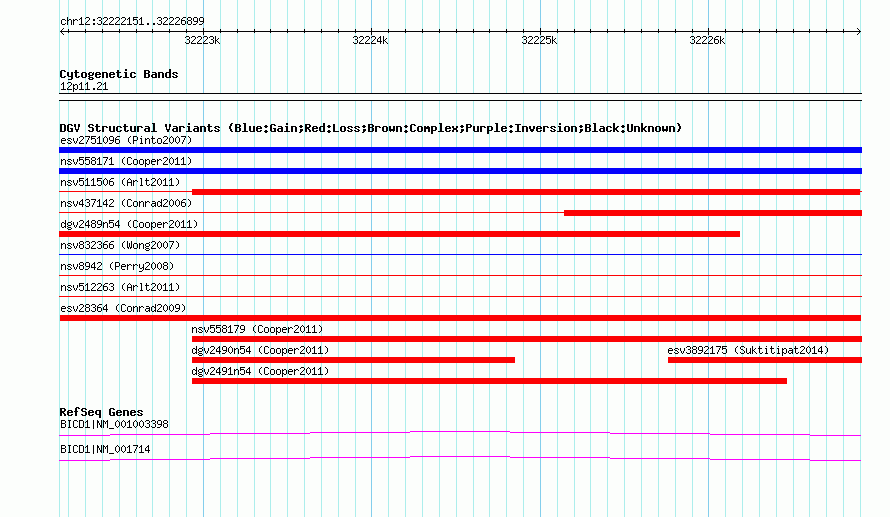Click the chr12:32222151..32226899 coordinate text

click(132, 22)
